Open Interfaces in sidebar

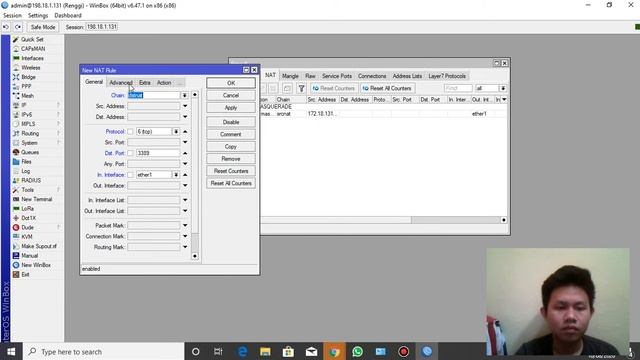point(32,58)
